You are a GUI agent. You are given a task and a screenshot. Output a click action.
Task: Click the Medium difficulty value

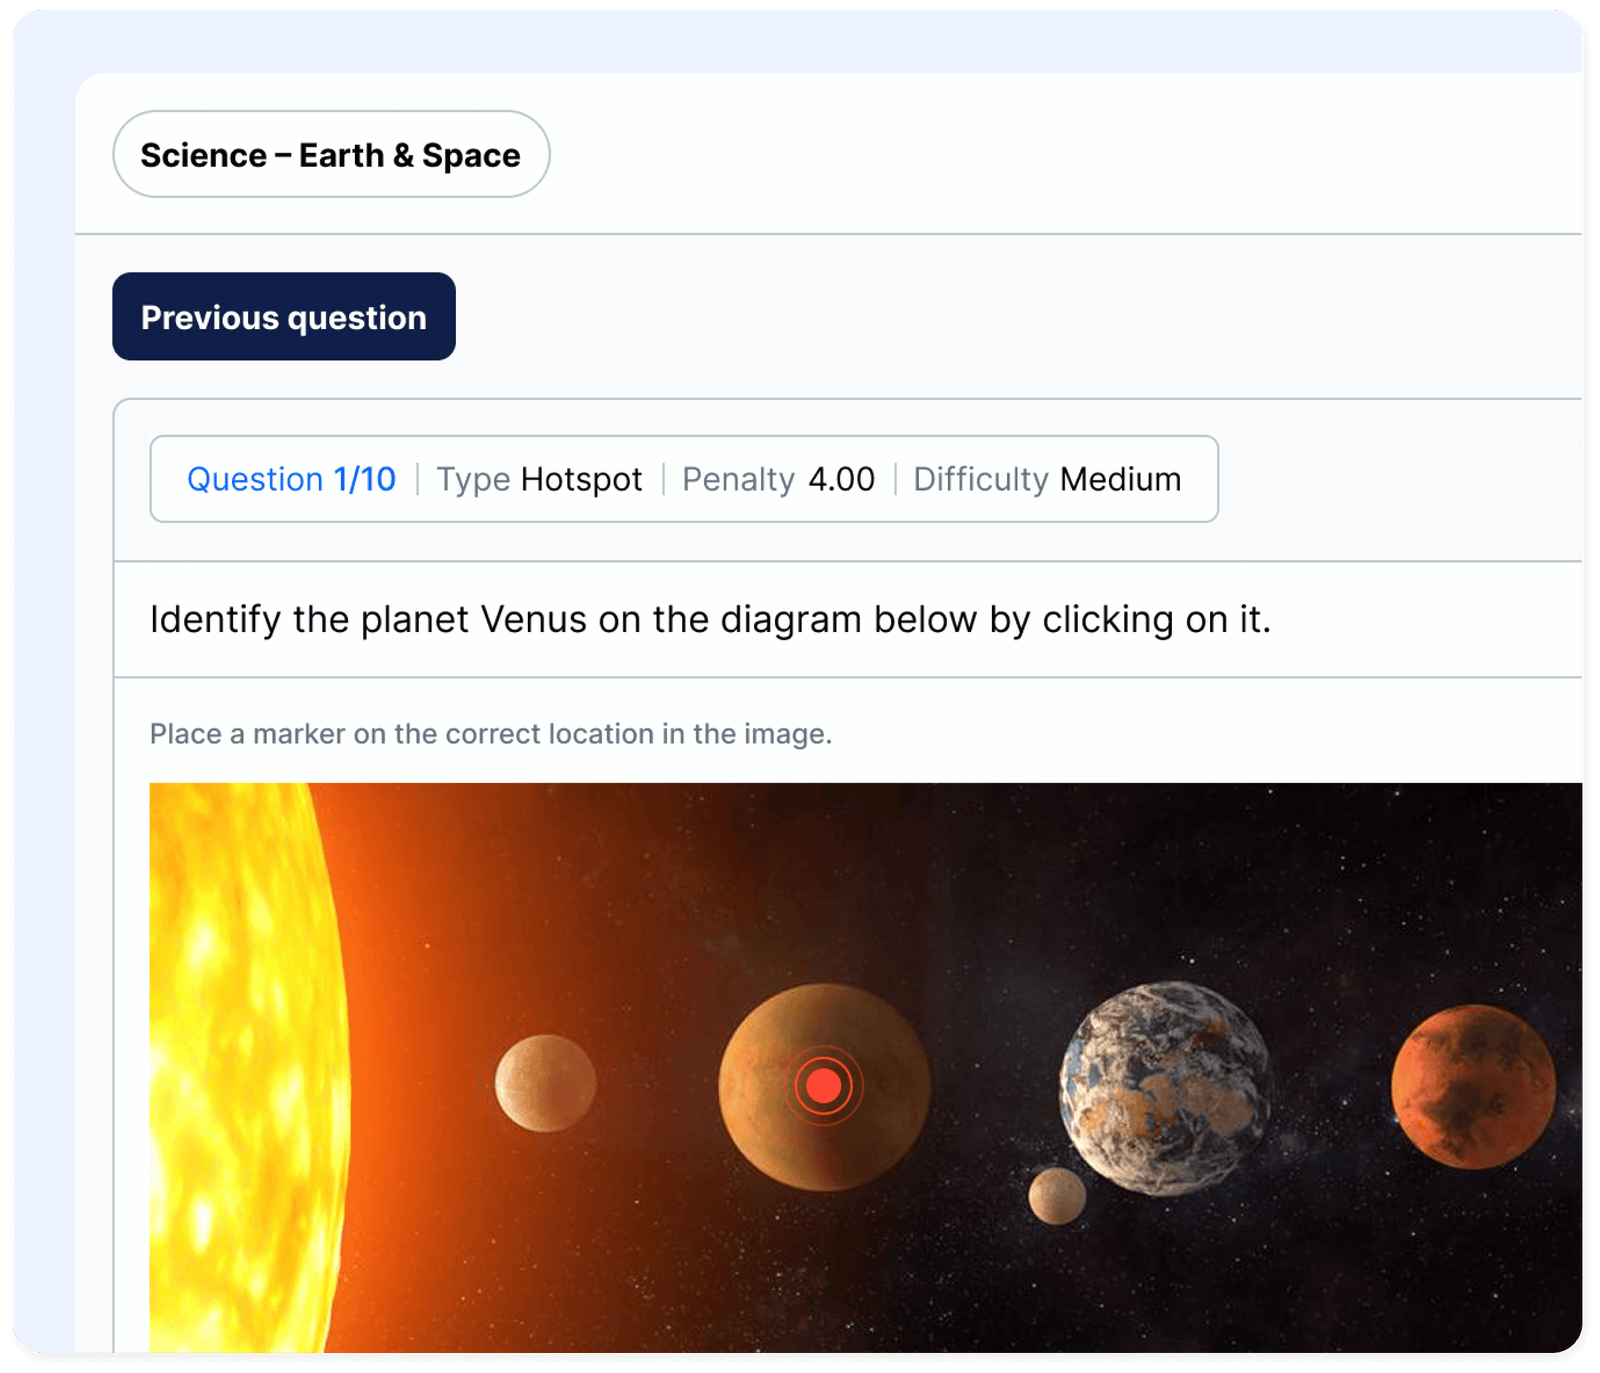tap(1120, 480)
